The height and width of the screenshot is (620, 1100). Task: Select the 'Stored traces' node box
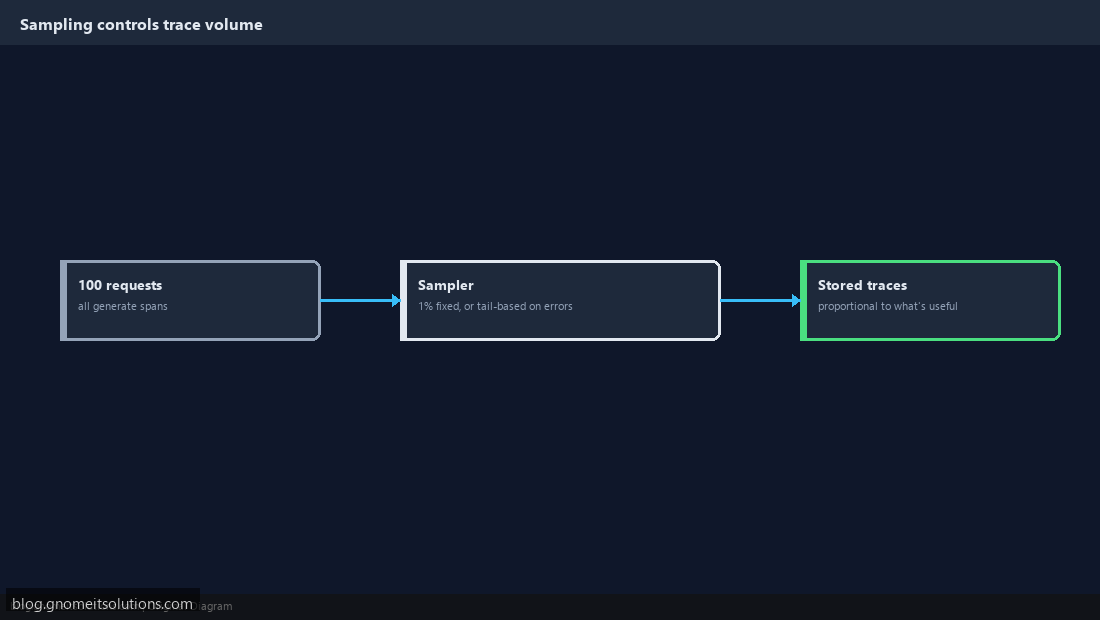[930, 300]
